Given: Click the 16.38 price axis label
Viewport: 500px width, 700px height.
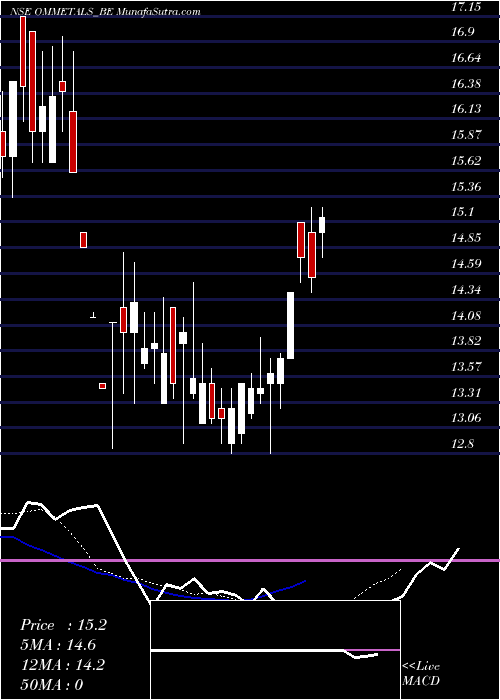Looking at the screenshot, I should [466, 83].
